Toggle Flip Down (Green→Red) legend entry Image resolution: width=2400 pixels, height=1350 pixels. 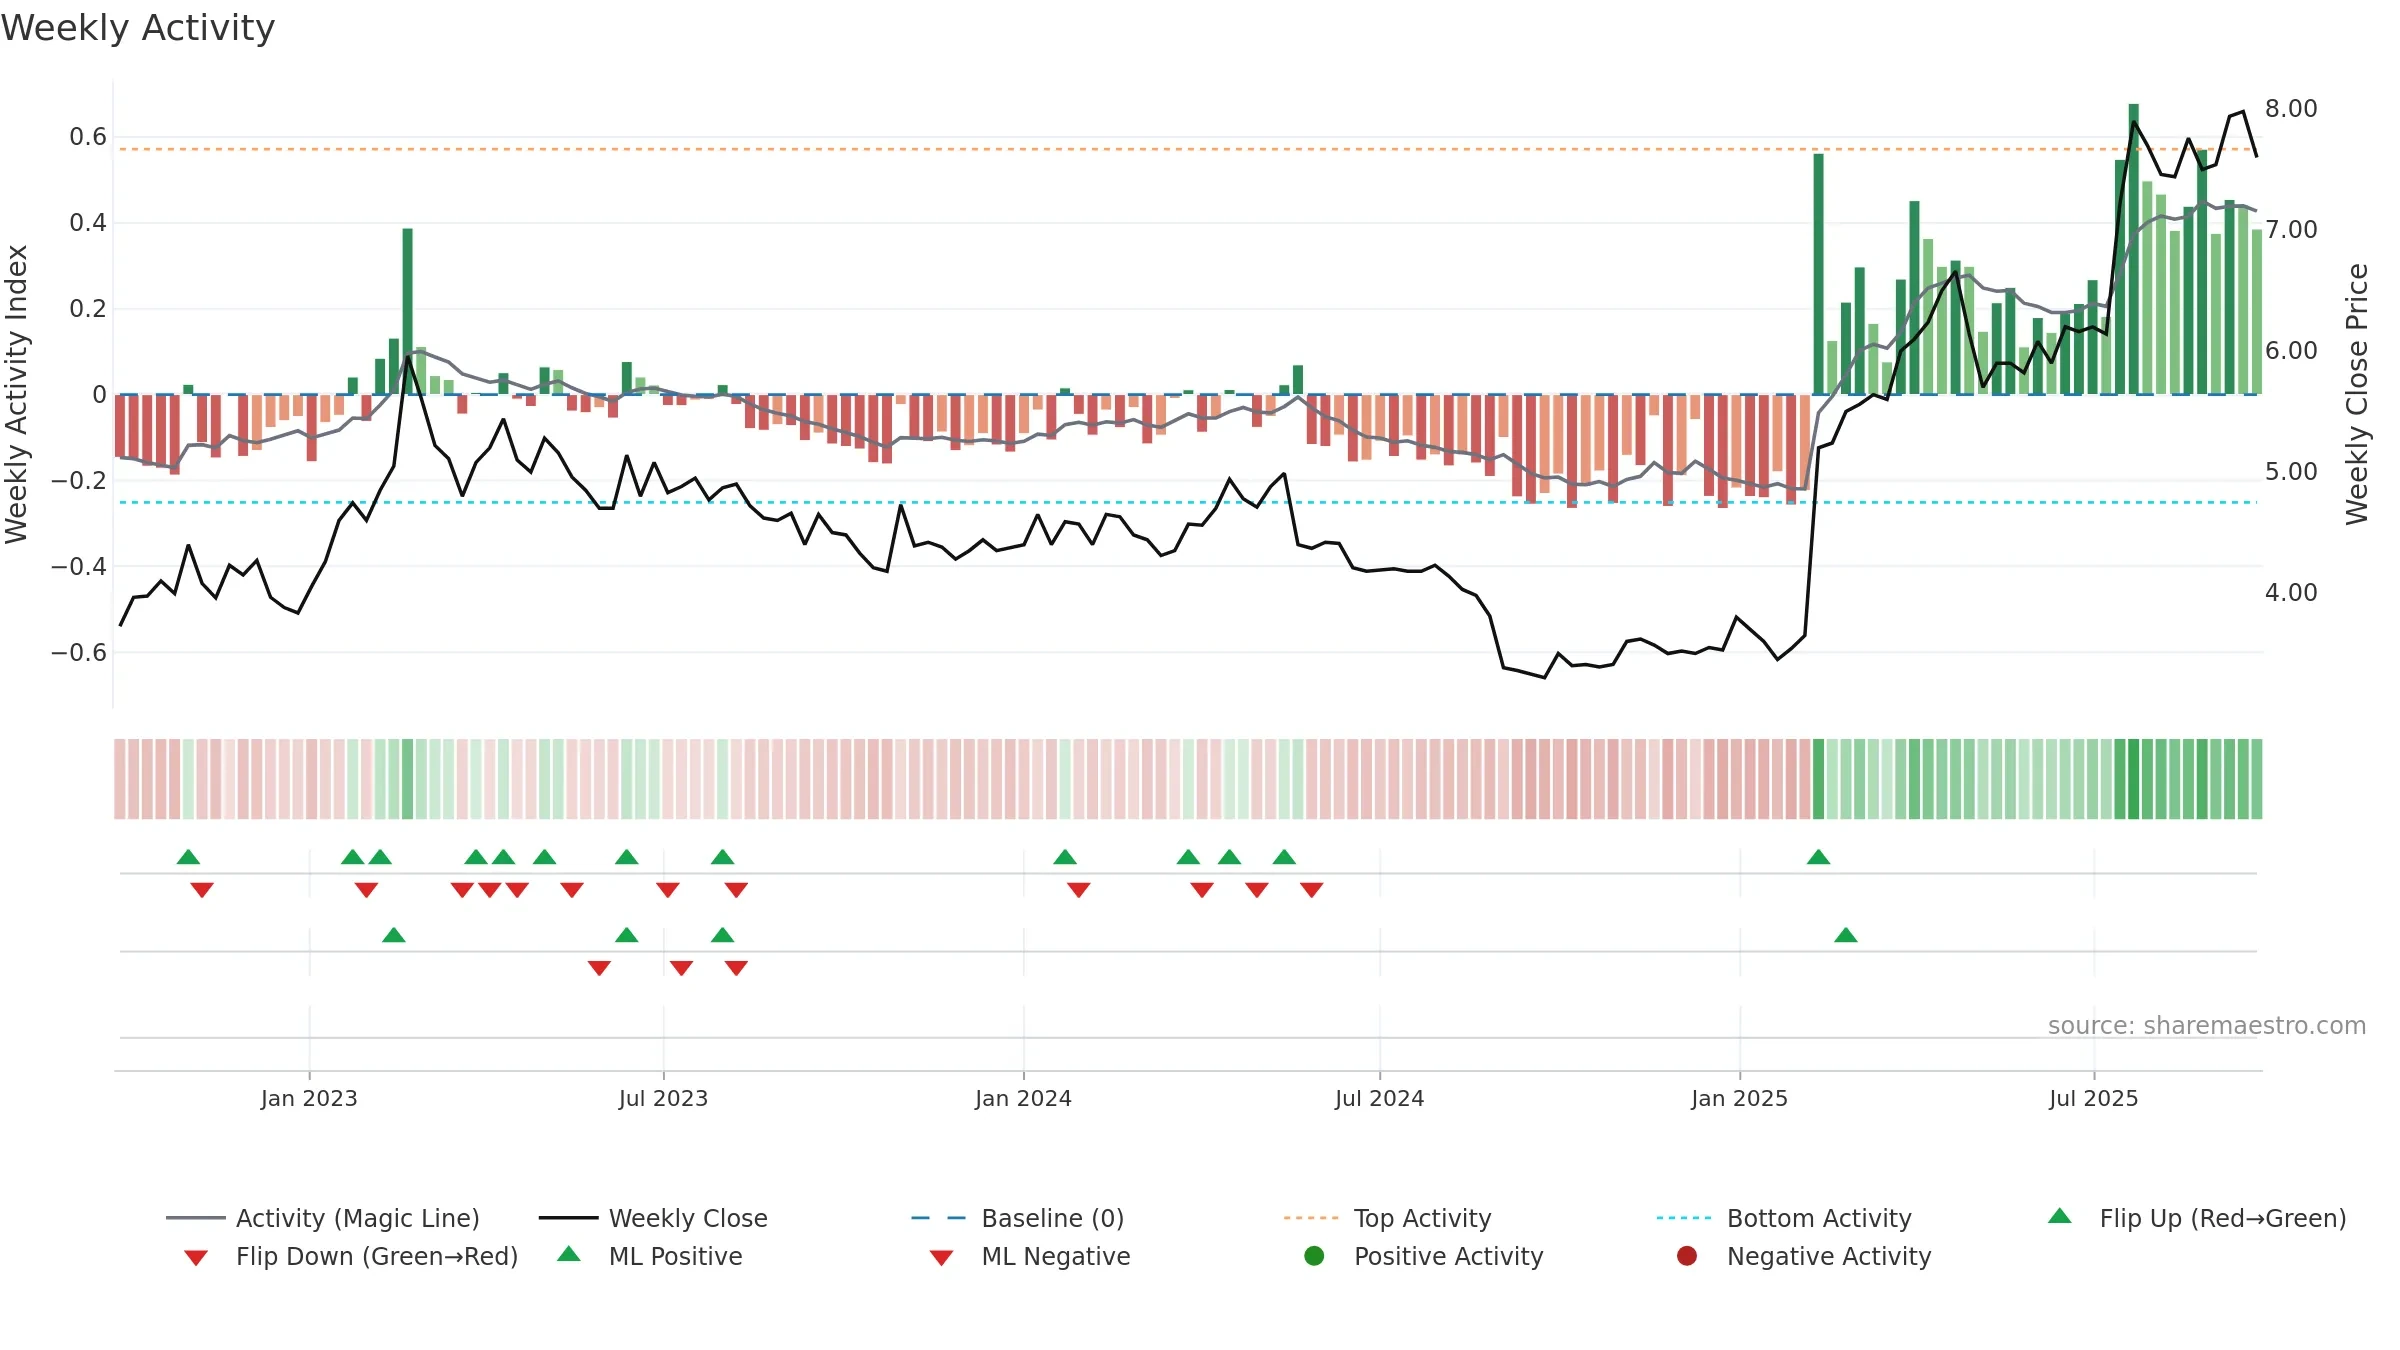click(351, 1256)
